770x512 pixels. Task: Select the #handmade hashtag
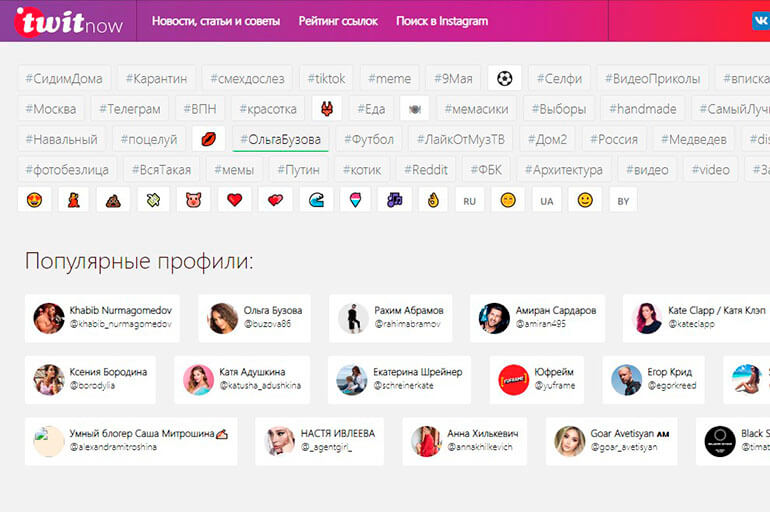[x=642, y=109]
